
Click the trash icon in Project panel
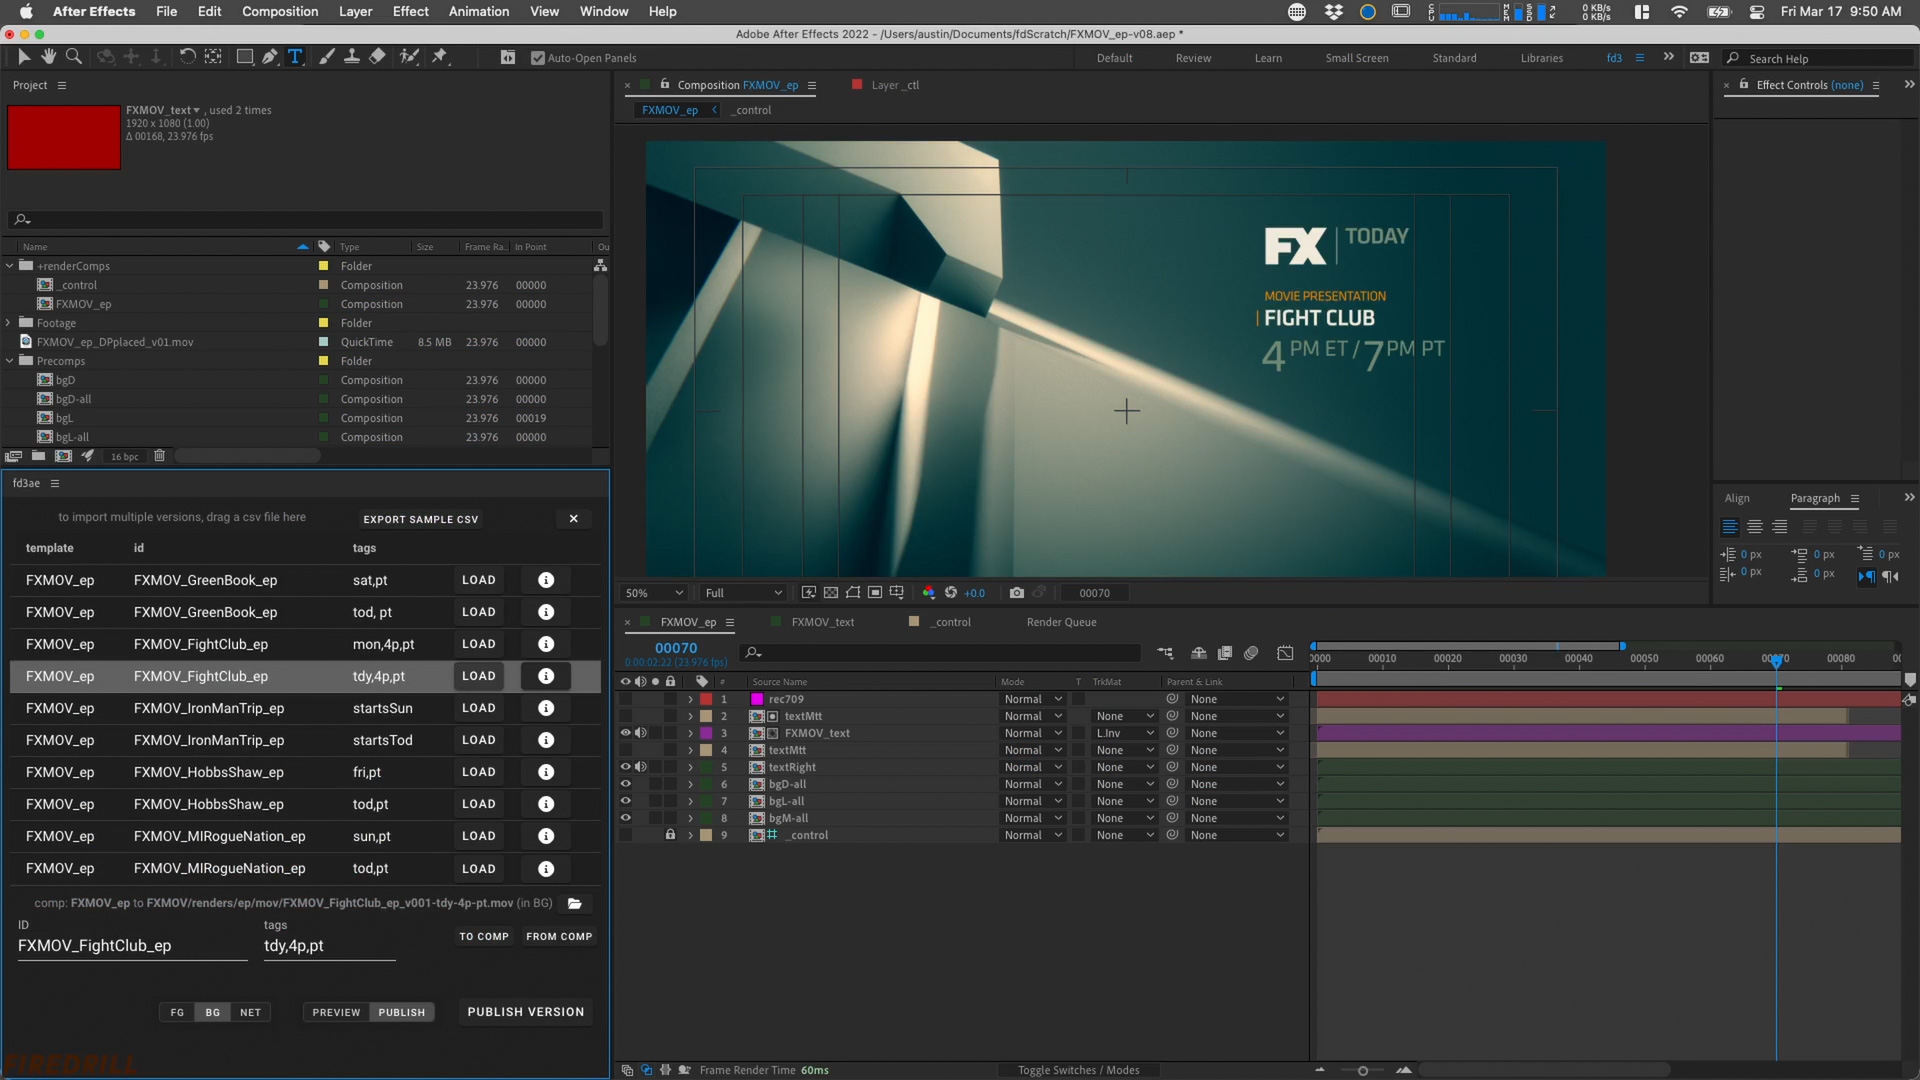click(159, 456)
